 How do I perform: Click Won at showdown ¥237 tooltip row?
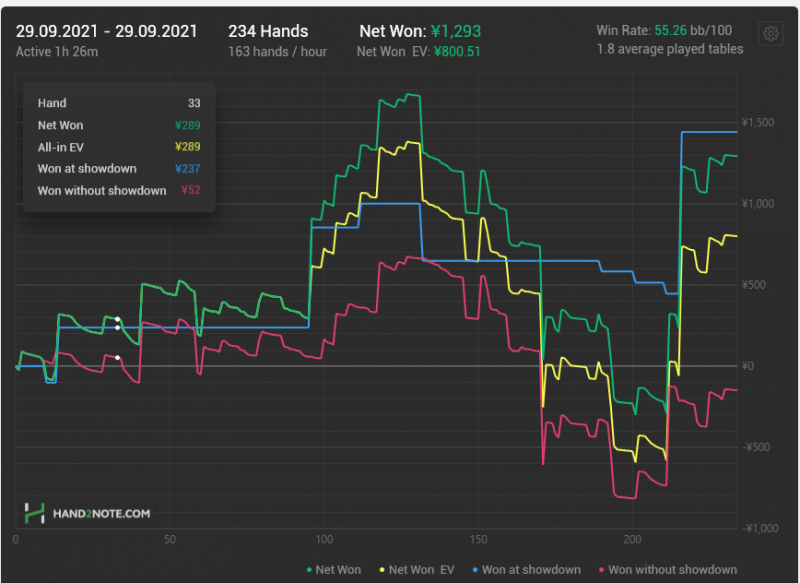120,169
